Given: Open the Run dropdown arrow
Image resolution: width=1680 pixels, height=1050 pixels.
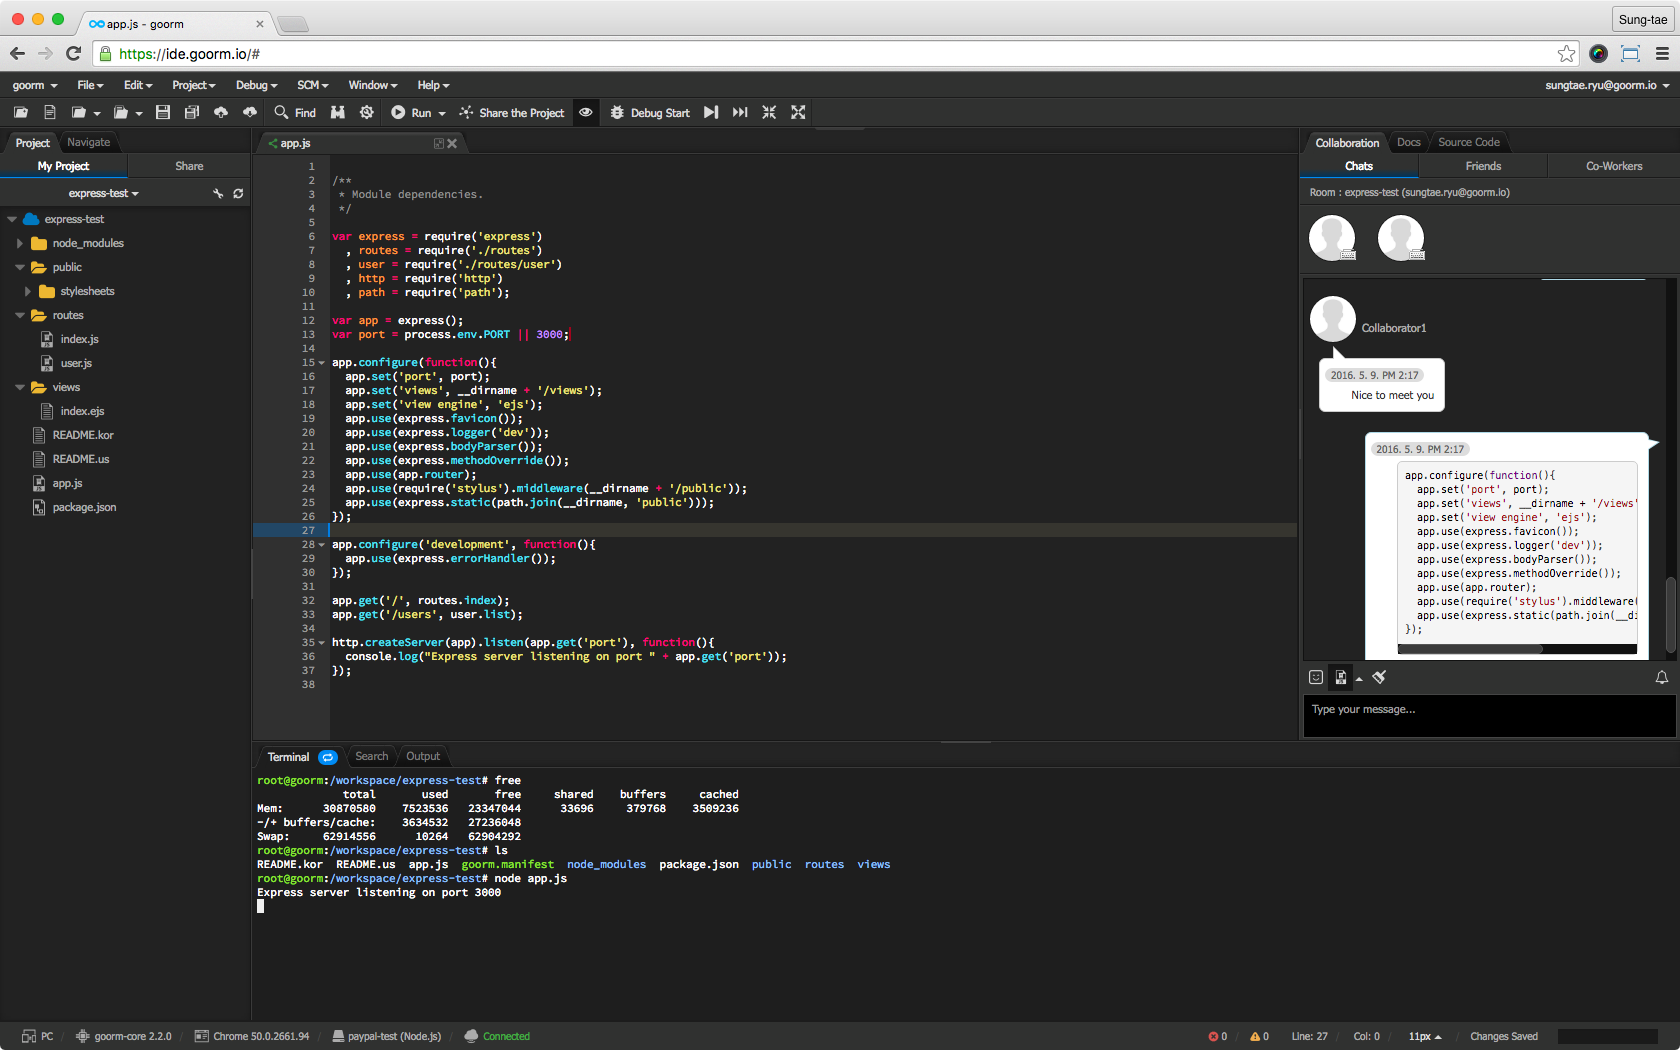Looking at the screenshot, I should click(442, 114).
